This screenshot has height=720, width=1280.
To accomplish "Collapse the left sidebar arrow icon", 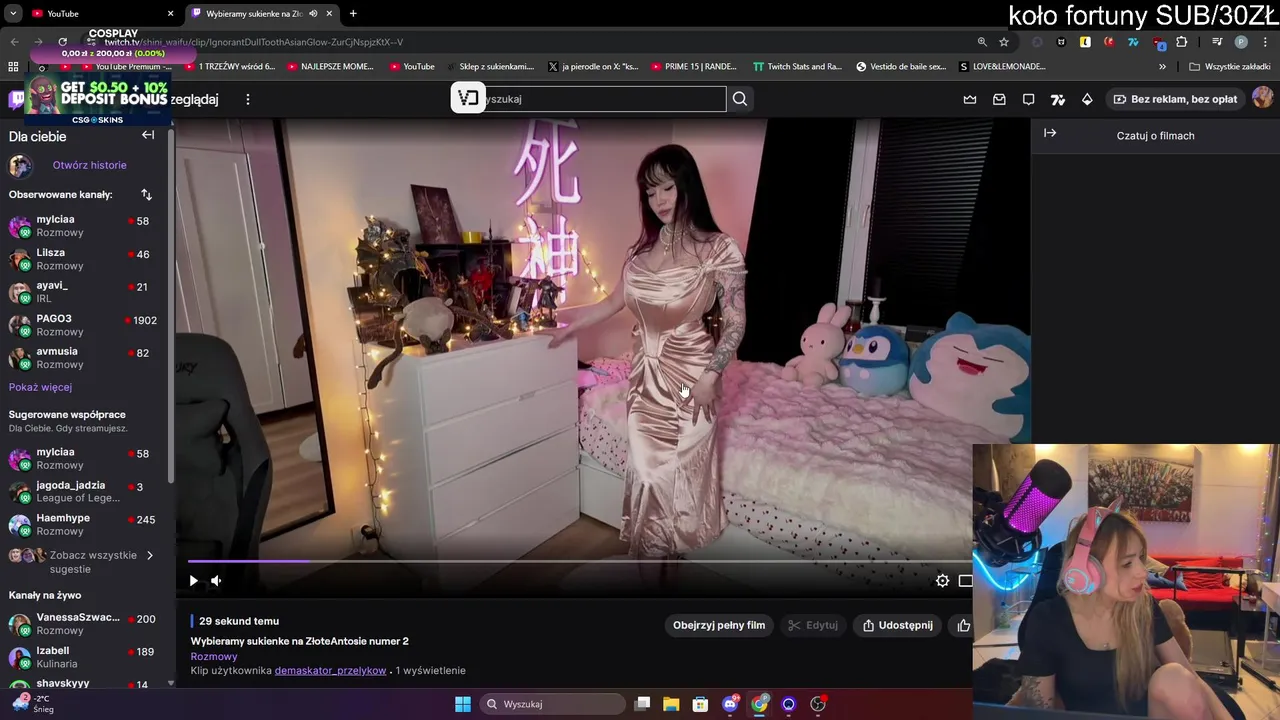I will click(148, 135).
